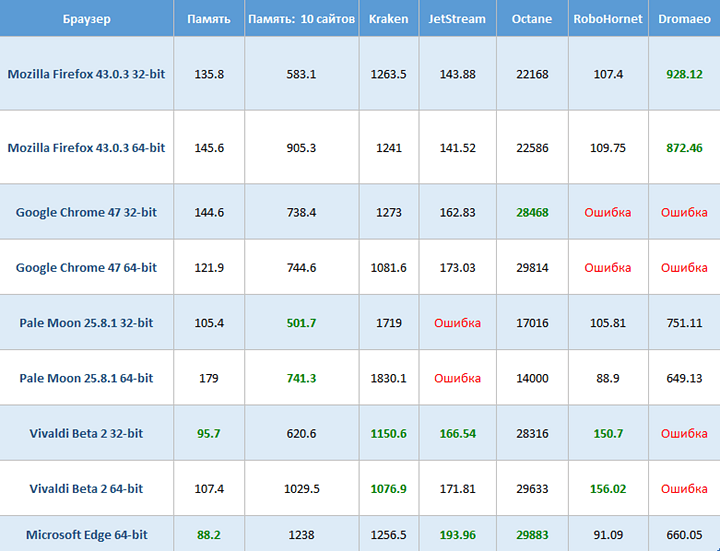Click the Память column header
The height and width of the screenshot is (551, 720).
coord(209,19)
